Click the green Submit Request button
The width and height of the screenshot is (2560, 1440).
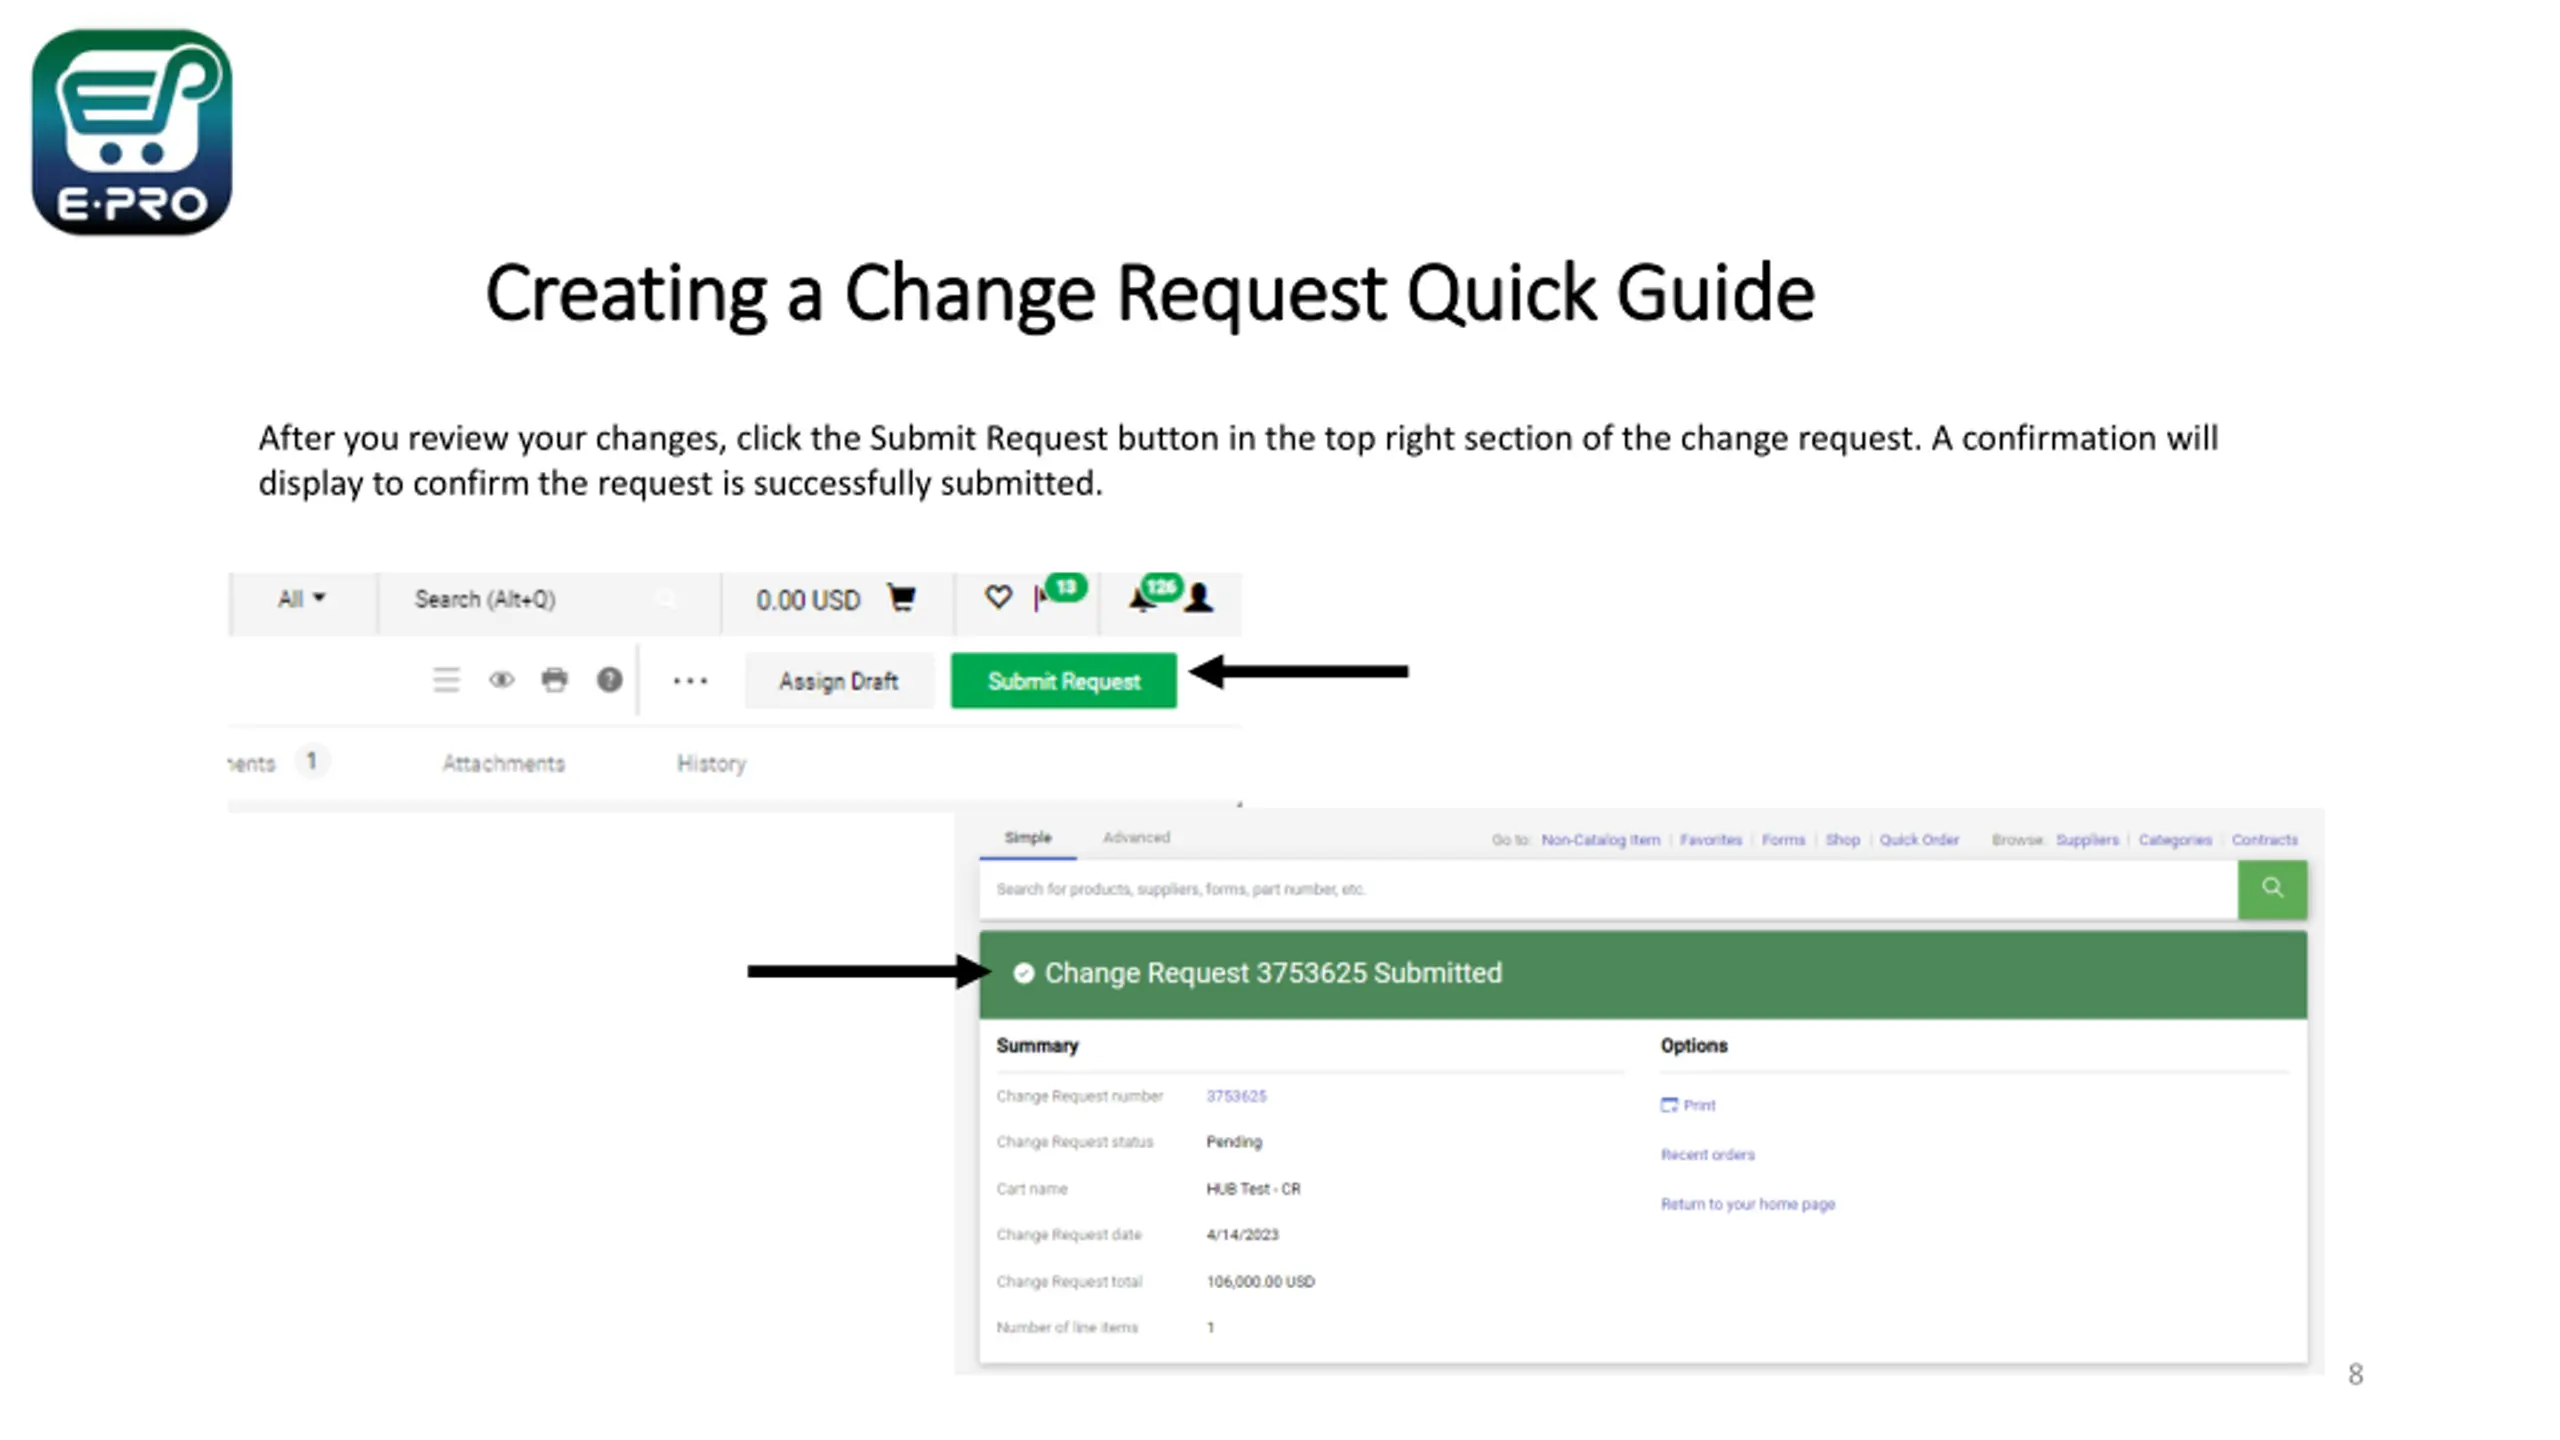pyautogui.click(x=1063, y=681)
